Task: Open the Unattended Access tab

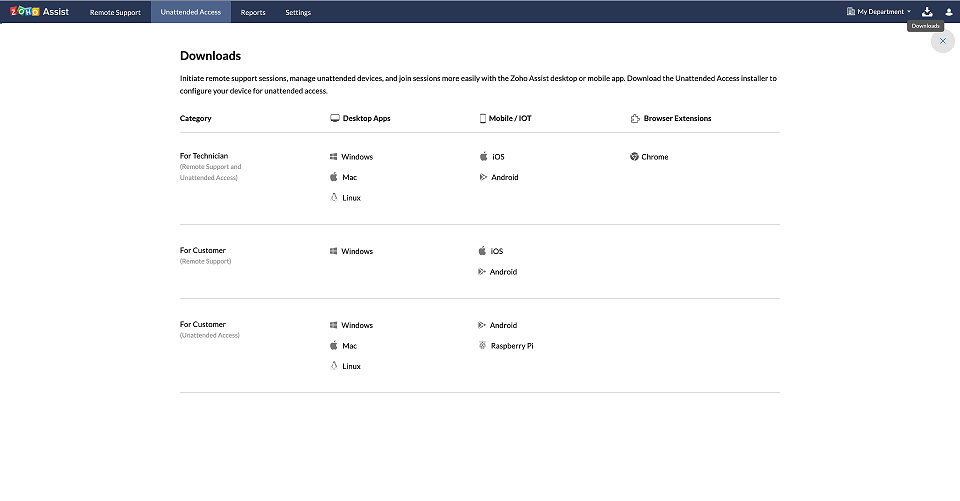Action: 191,12
